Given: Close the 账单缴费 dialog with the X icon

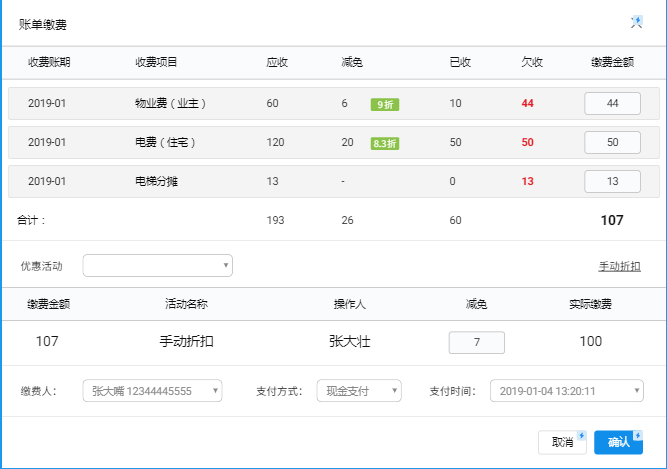Looking at the screenshot, I should 636,22.
